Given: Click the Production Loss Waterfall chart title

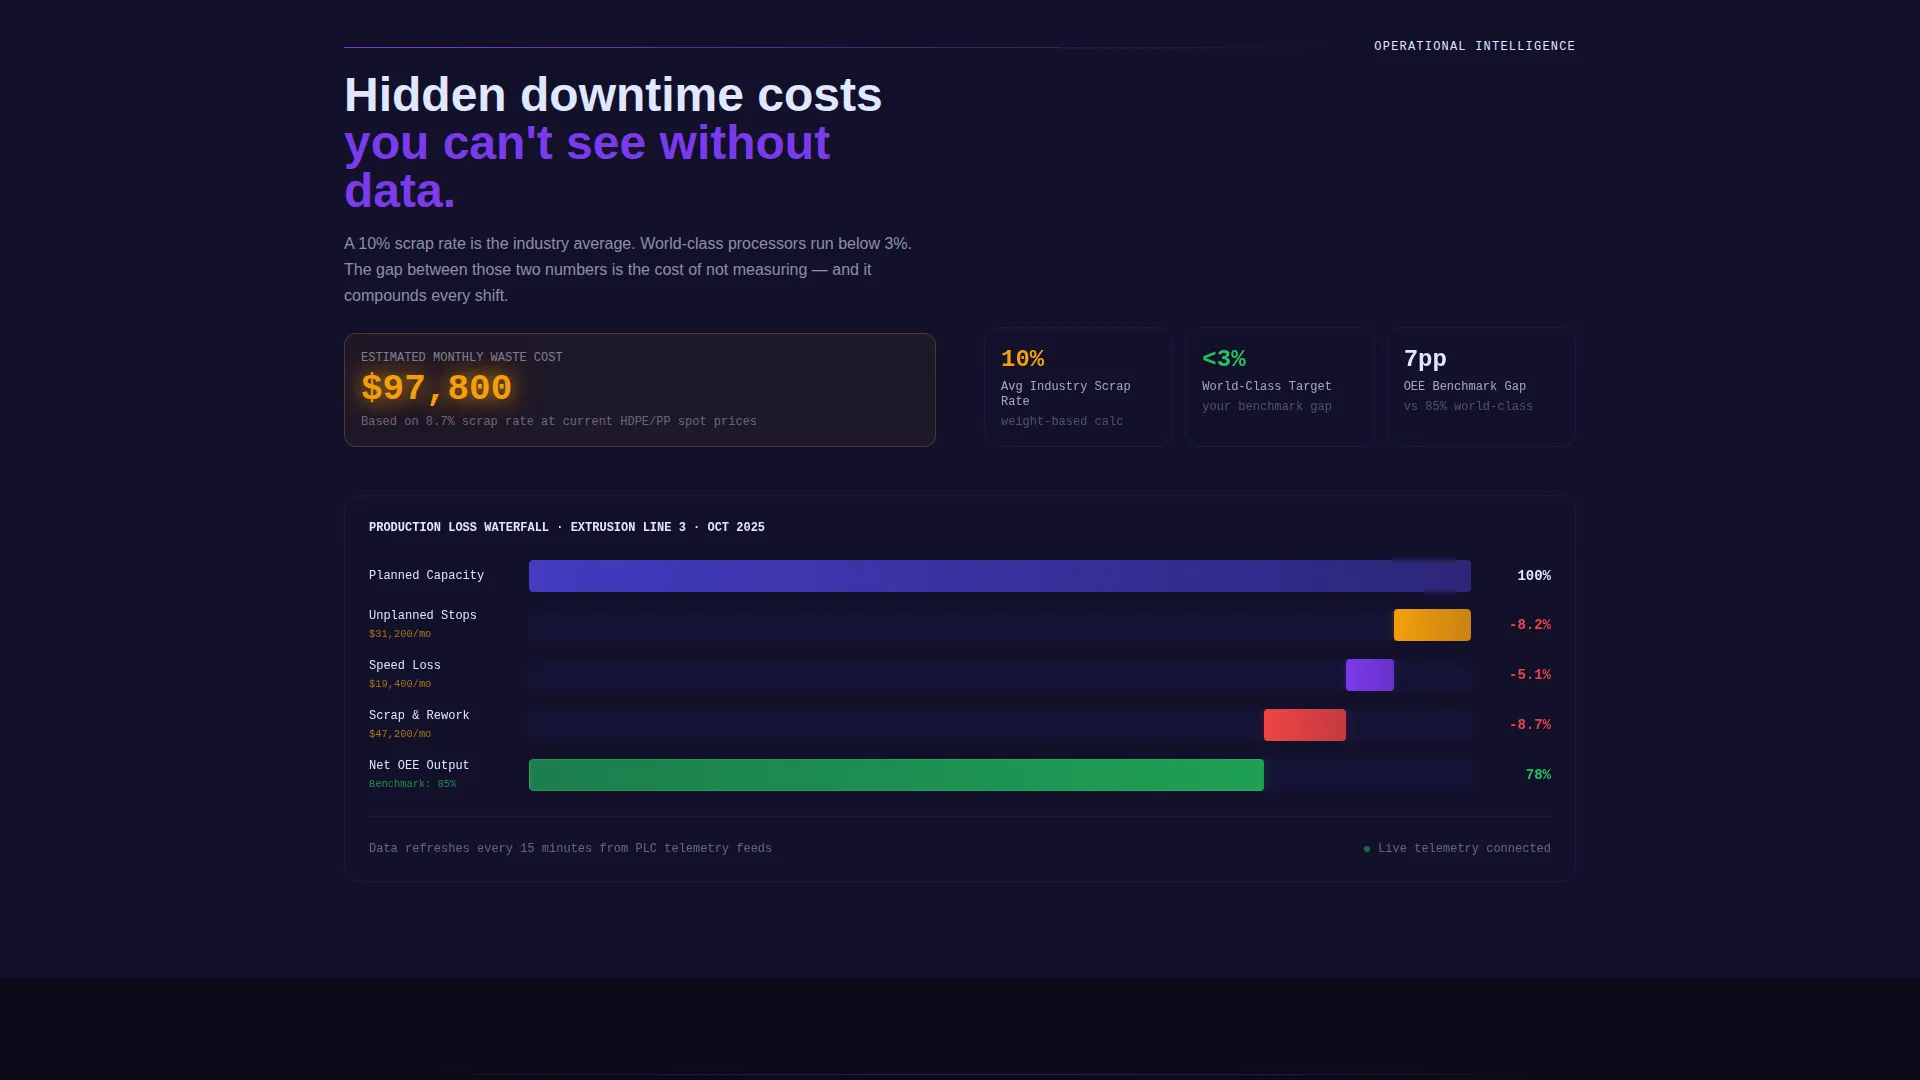Looking at the screenshot, I should [567, 528].
